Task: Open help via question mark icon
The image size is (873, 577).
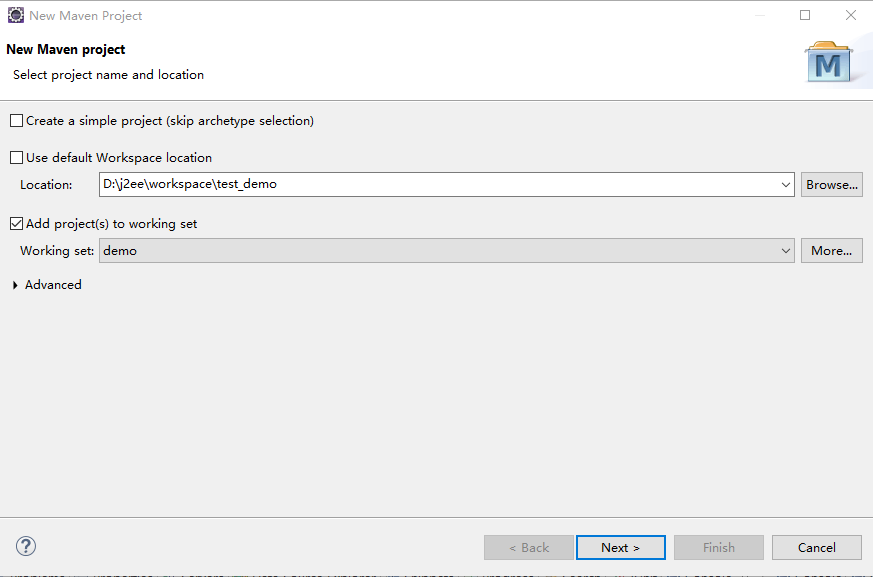Action: click(27, 546)
